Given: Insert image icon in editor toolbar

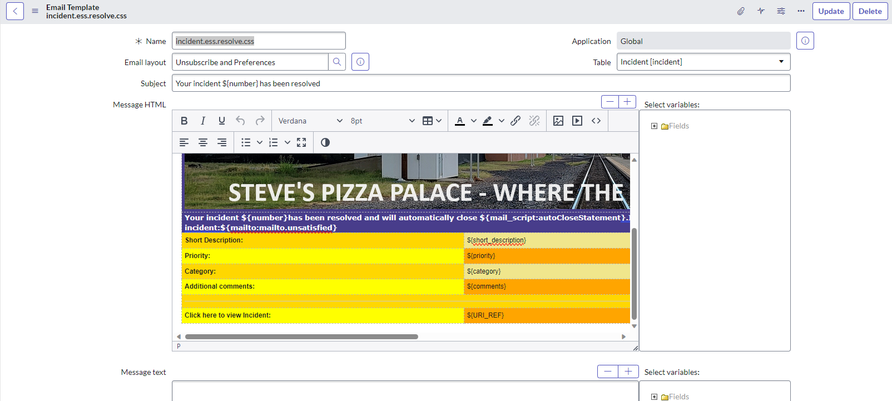Looking at the screenshot, I should click(x=558, y=121).
